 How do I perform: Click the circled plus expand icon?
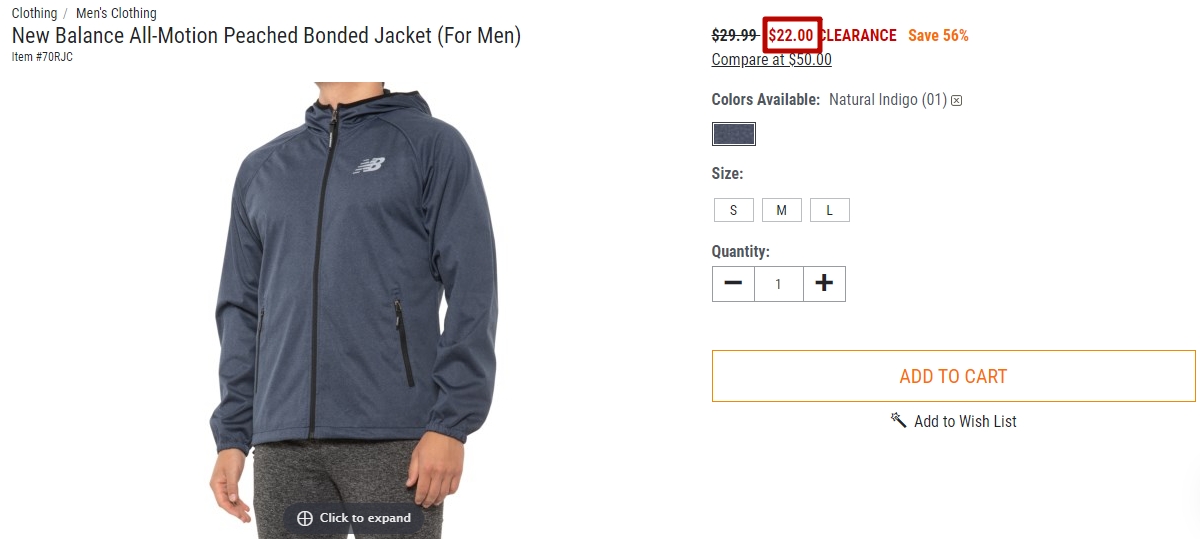(x=305, y=518)
